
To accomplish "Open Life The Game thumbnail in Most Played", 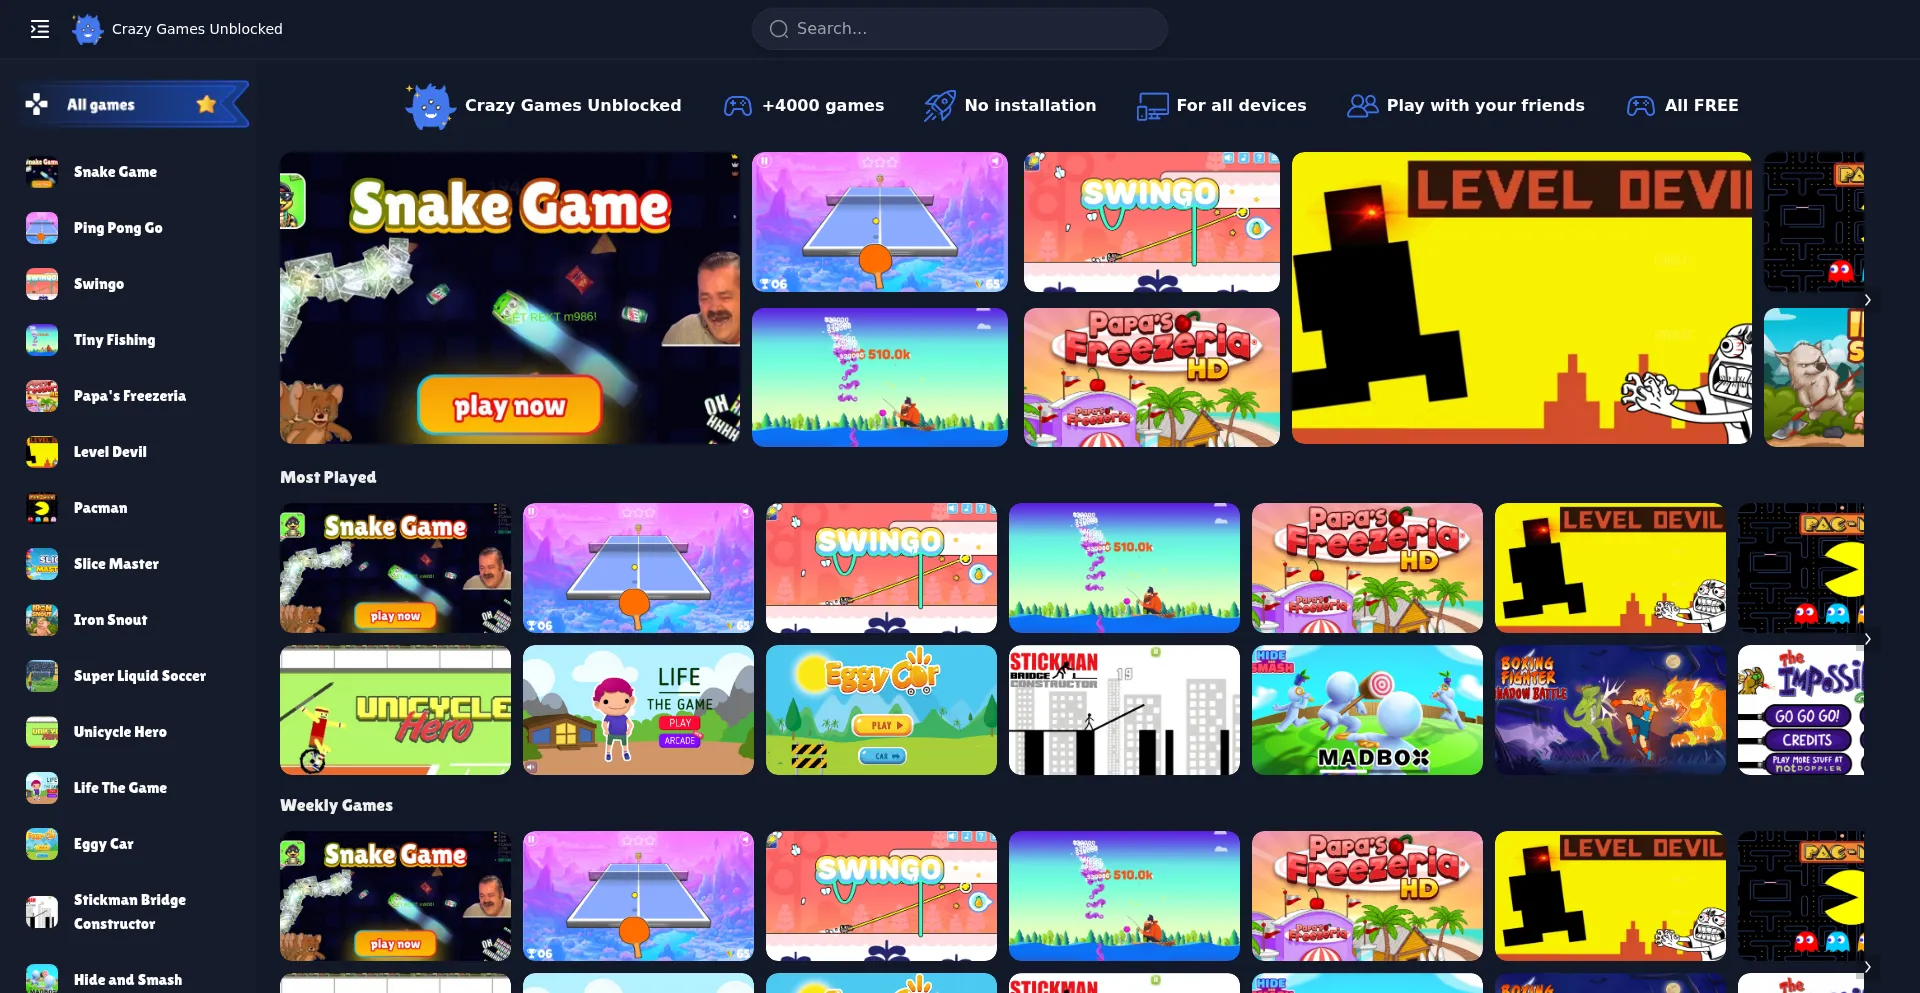I will [638, 710].
